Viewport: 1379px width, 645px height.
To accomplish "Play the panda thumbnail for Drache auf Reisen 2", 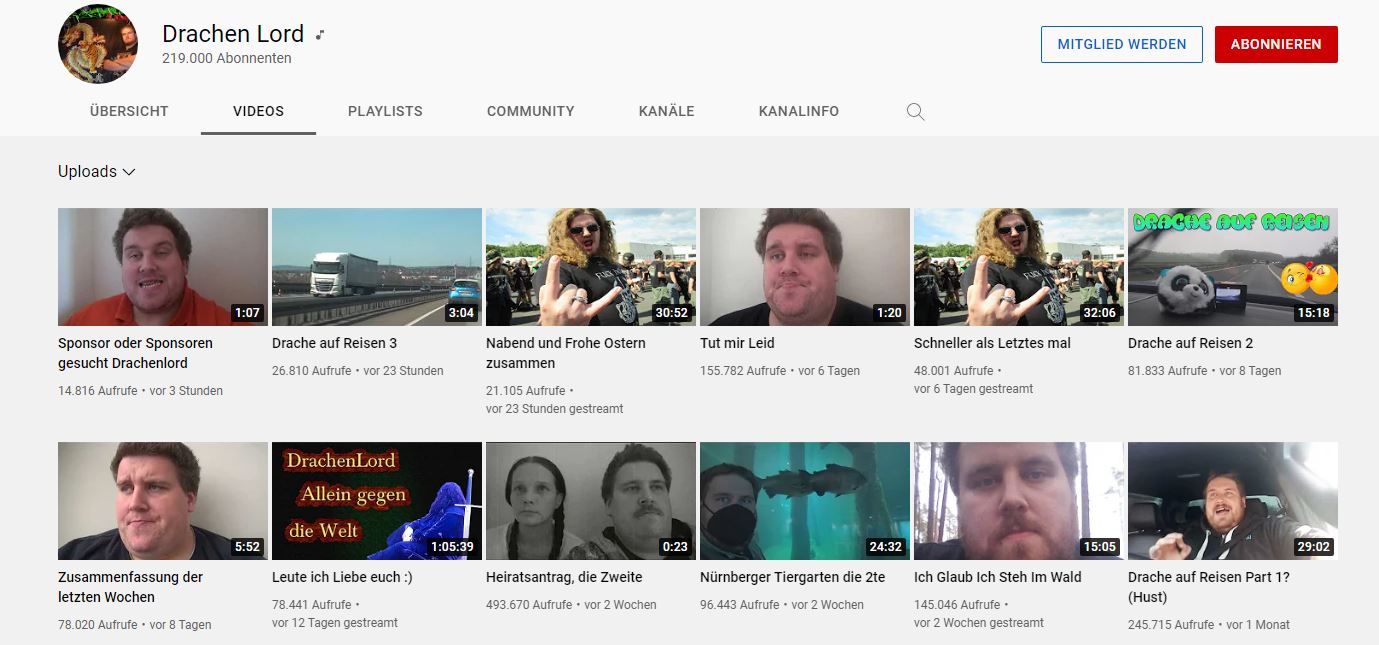I will (x=1233, y=267).
